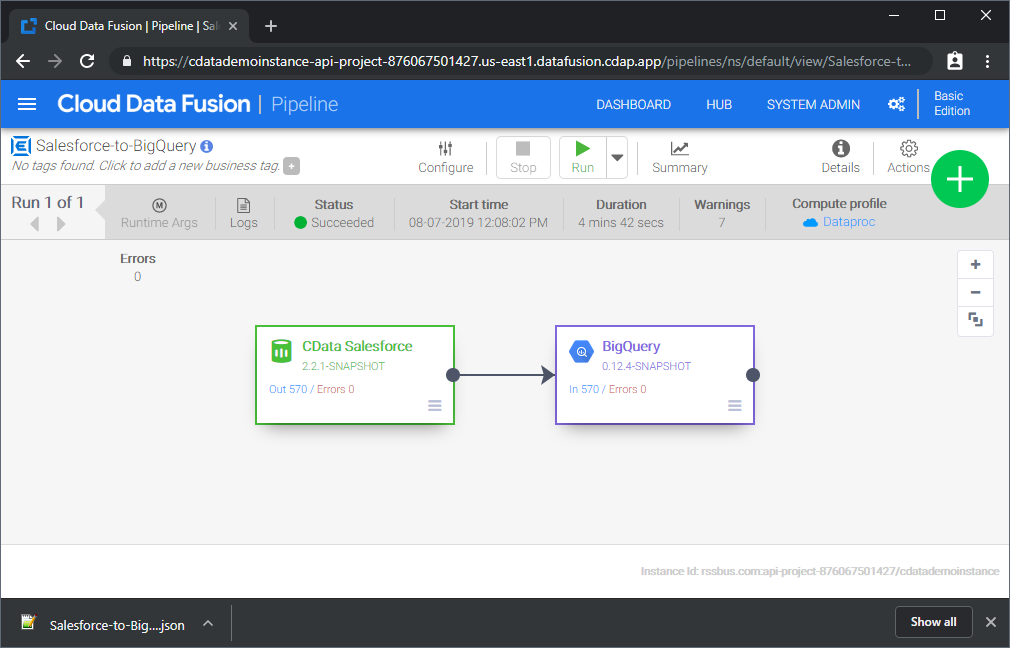This screenshot has width=1010, height=648.
Task: Open BigQuery node hamburger menu
Action: (x=735, y=405)
